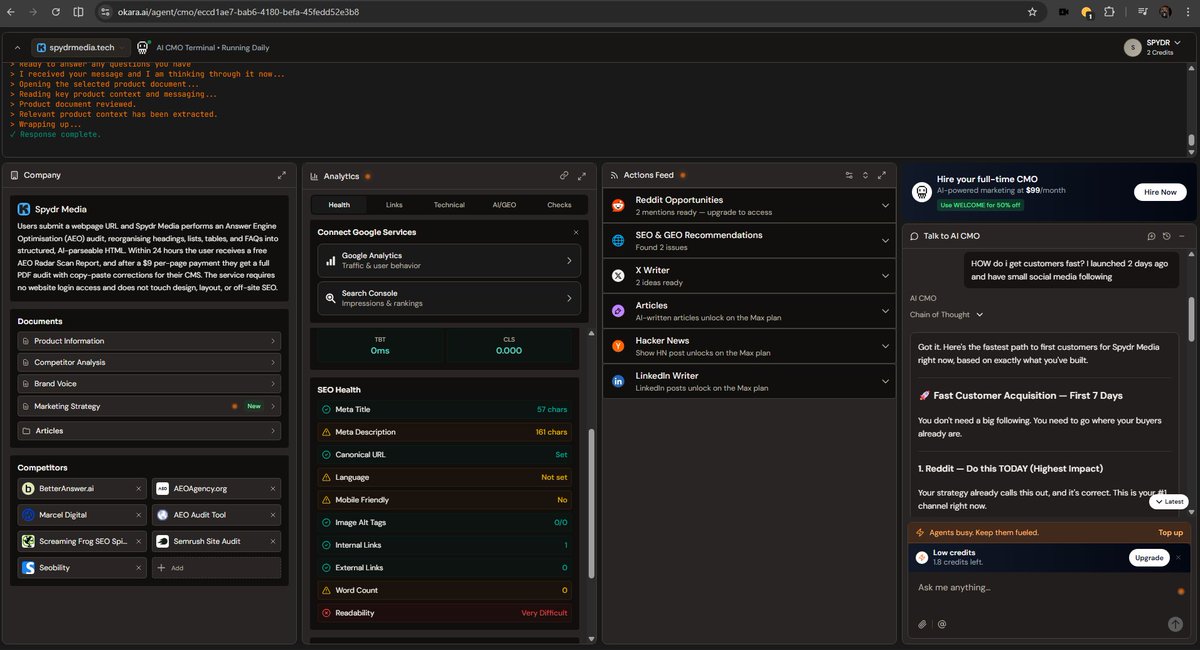This screenshot has width=1200, height=650.
Task: Click the Upgrade button
Action: (x=1149, y=557)
